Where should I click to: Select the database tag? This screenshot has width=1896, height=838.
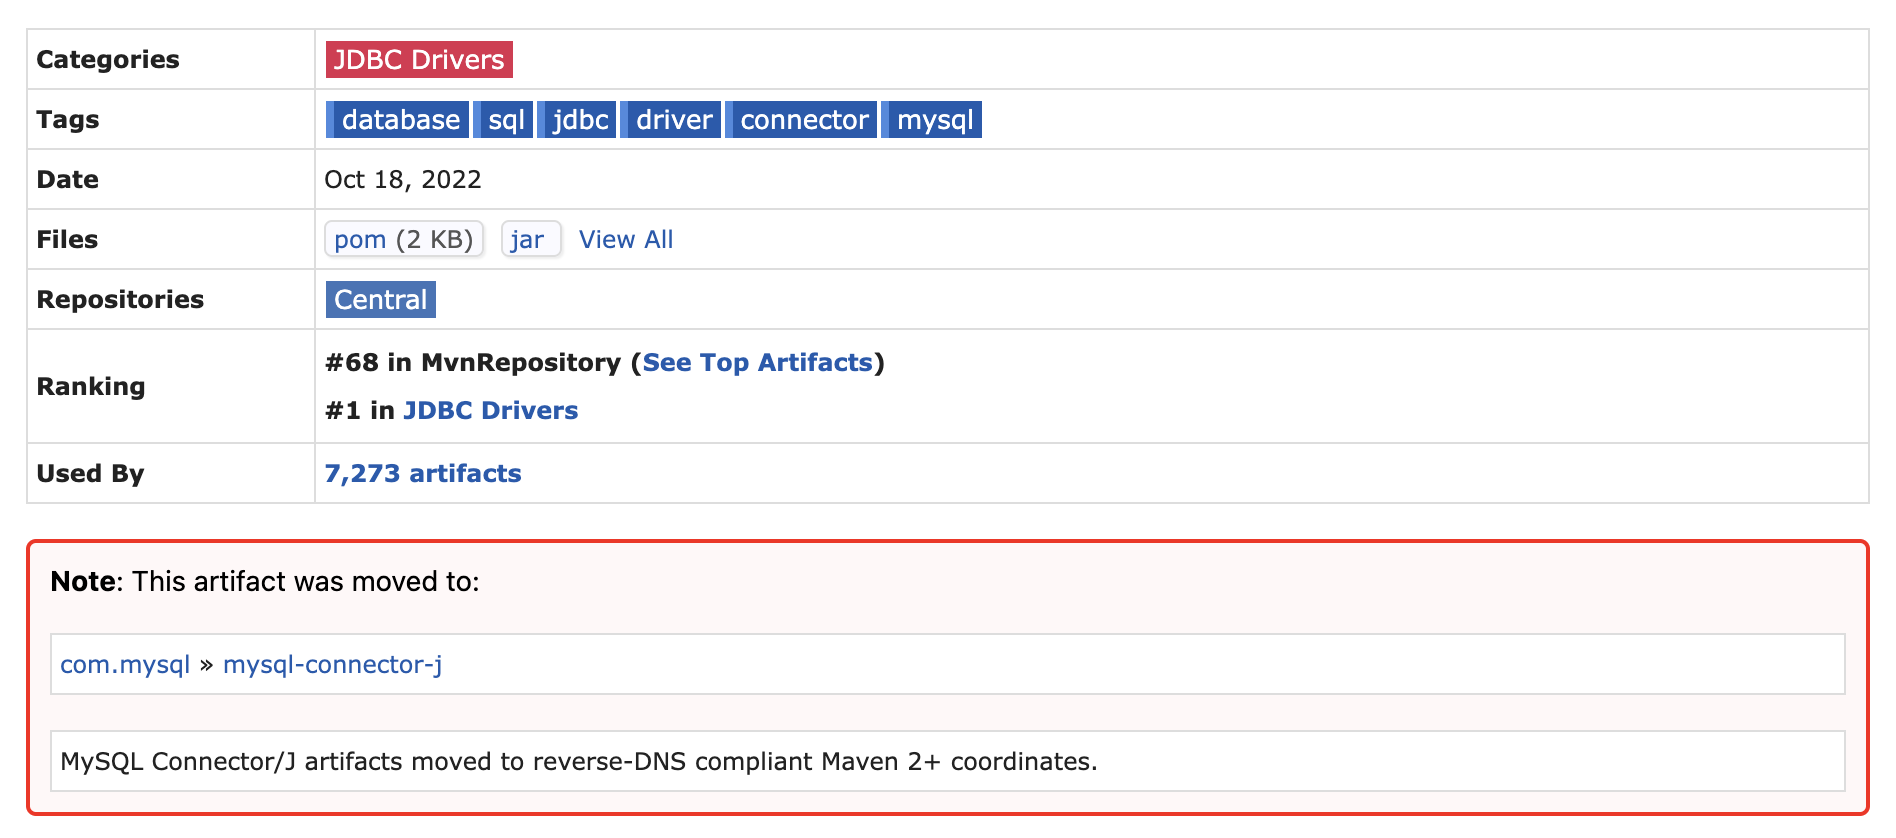398,120
